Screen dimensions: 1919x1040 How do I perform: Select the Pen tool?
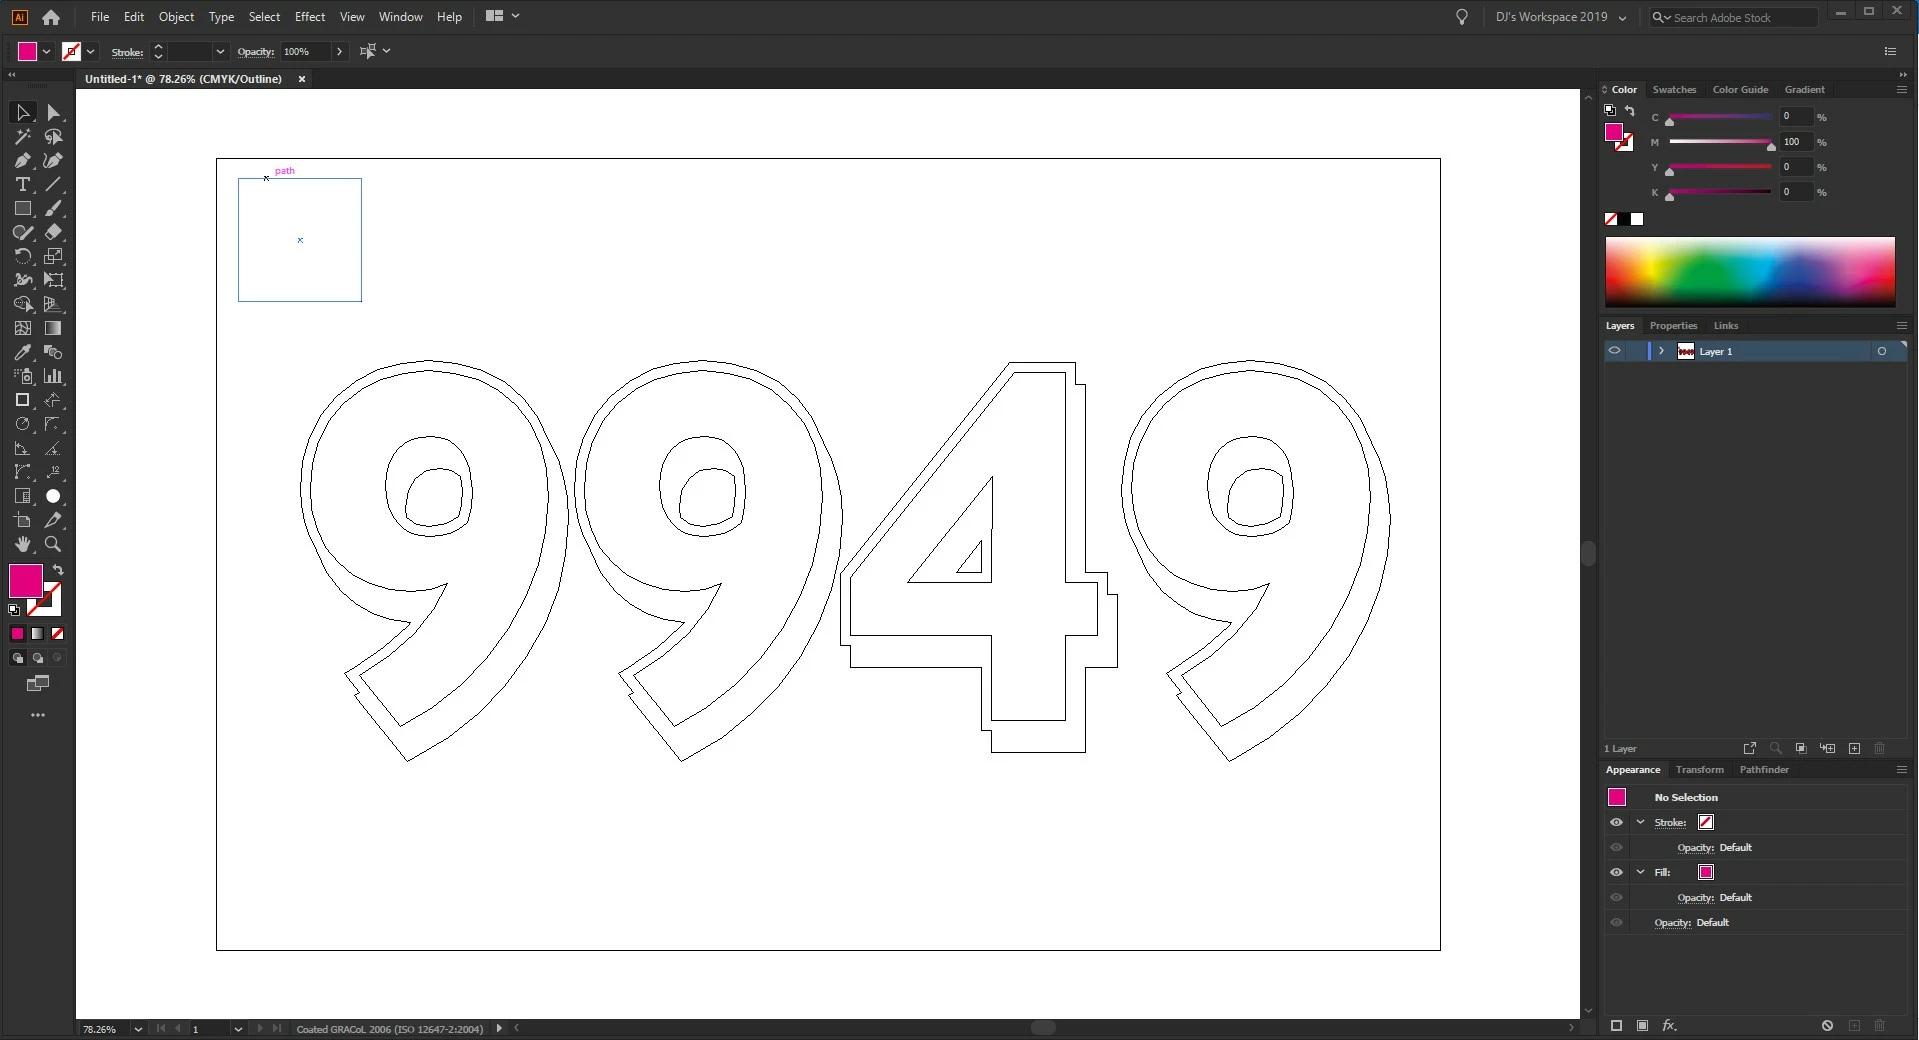(x=22, y=161)
